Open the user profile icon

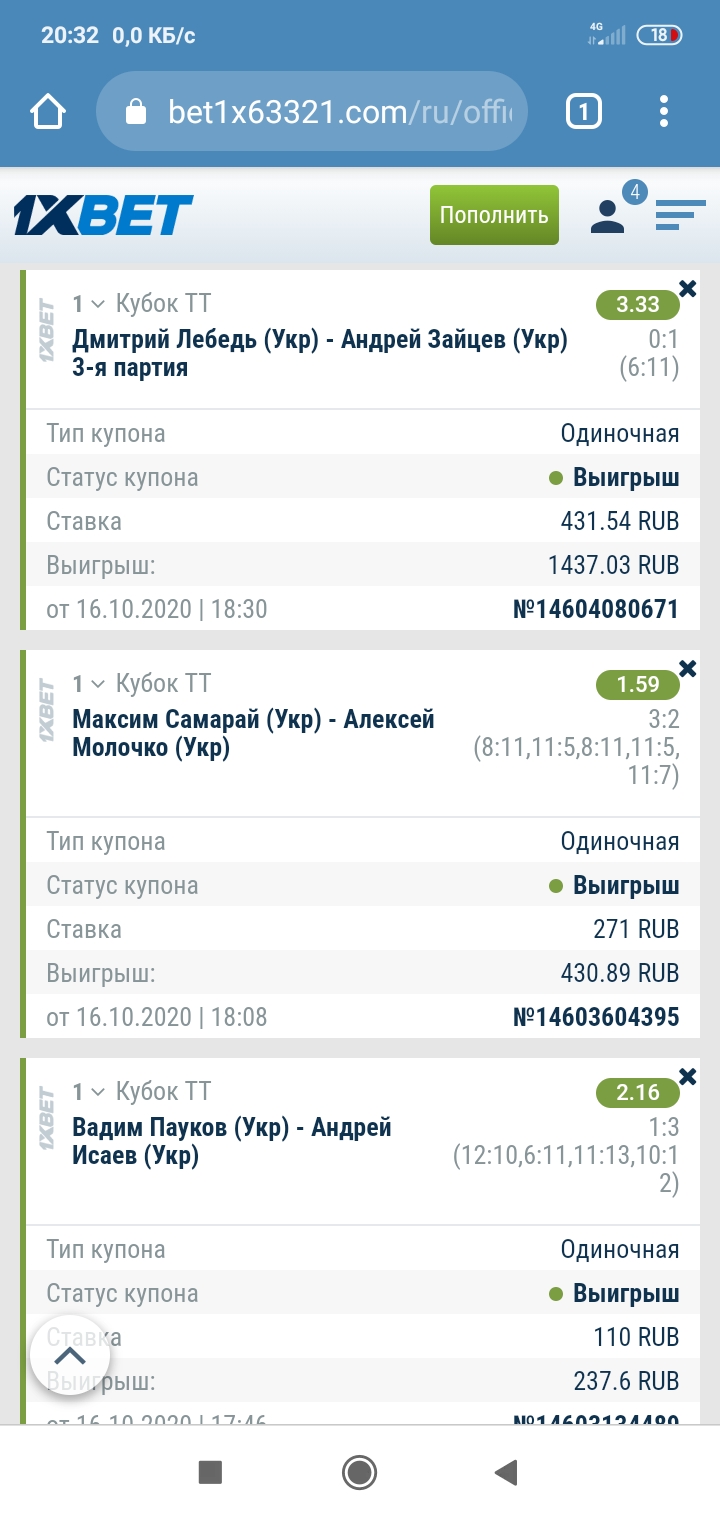[607, 215]
